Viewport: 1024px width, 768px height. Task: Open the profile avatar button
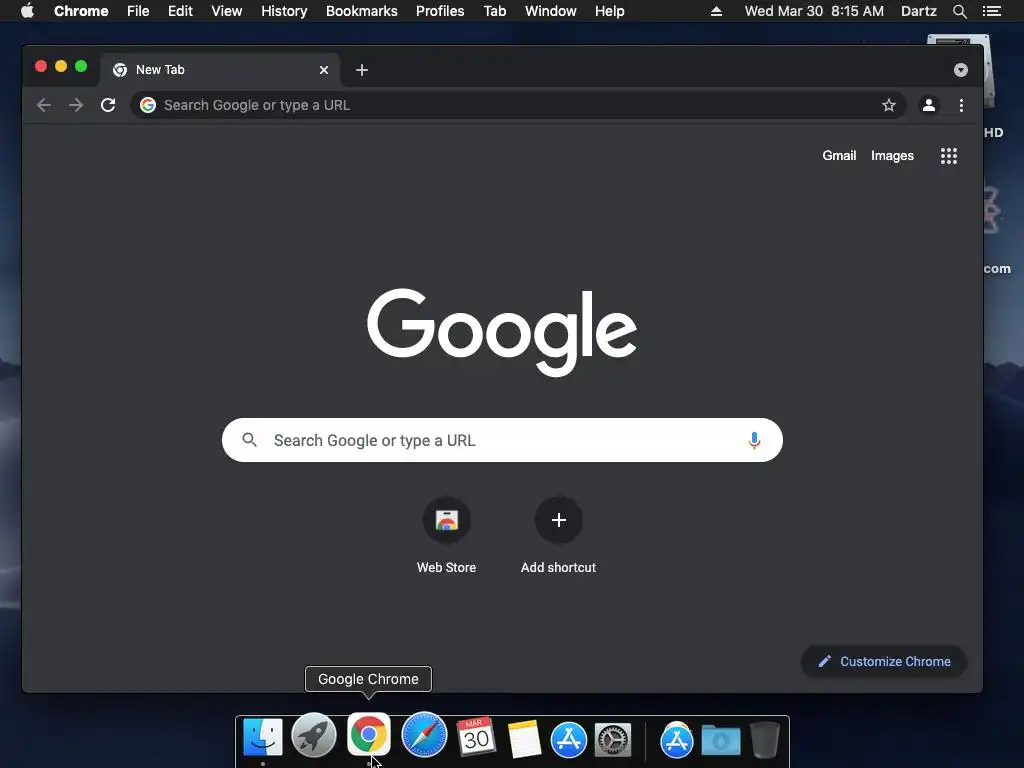pyautogui.click(x=929, y=105)
